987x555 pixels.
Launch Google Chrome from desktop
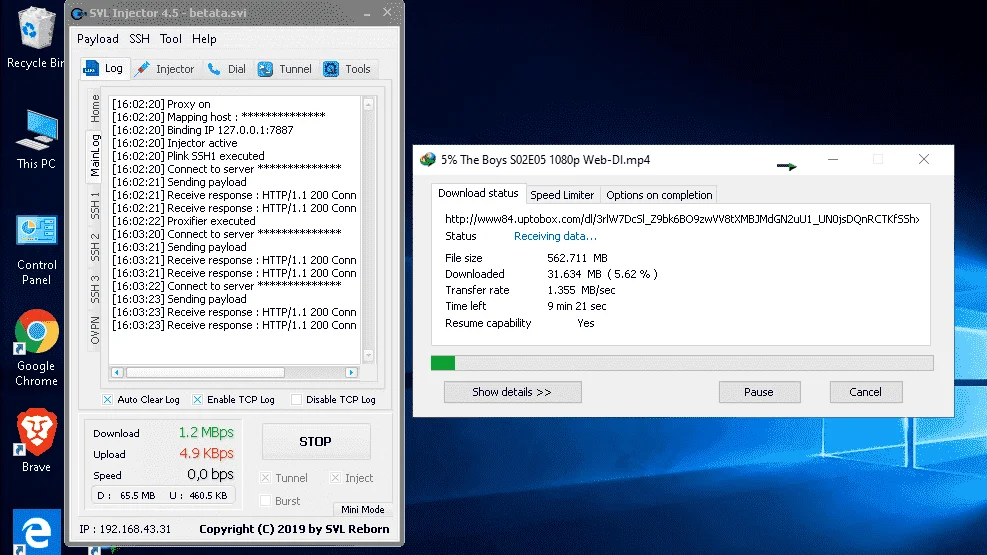(x=36, y=347)
